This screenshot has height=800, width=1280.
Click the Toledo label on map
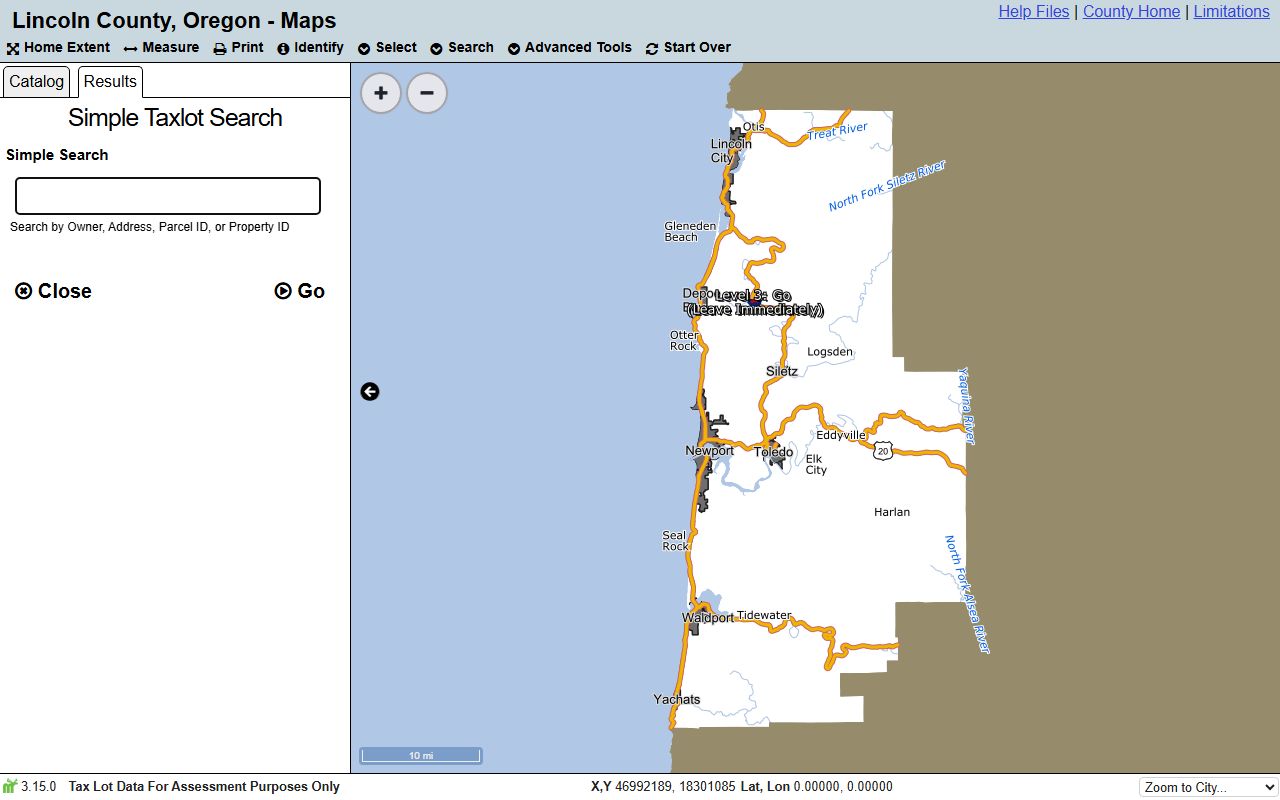tap(773, 453)
